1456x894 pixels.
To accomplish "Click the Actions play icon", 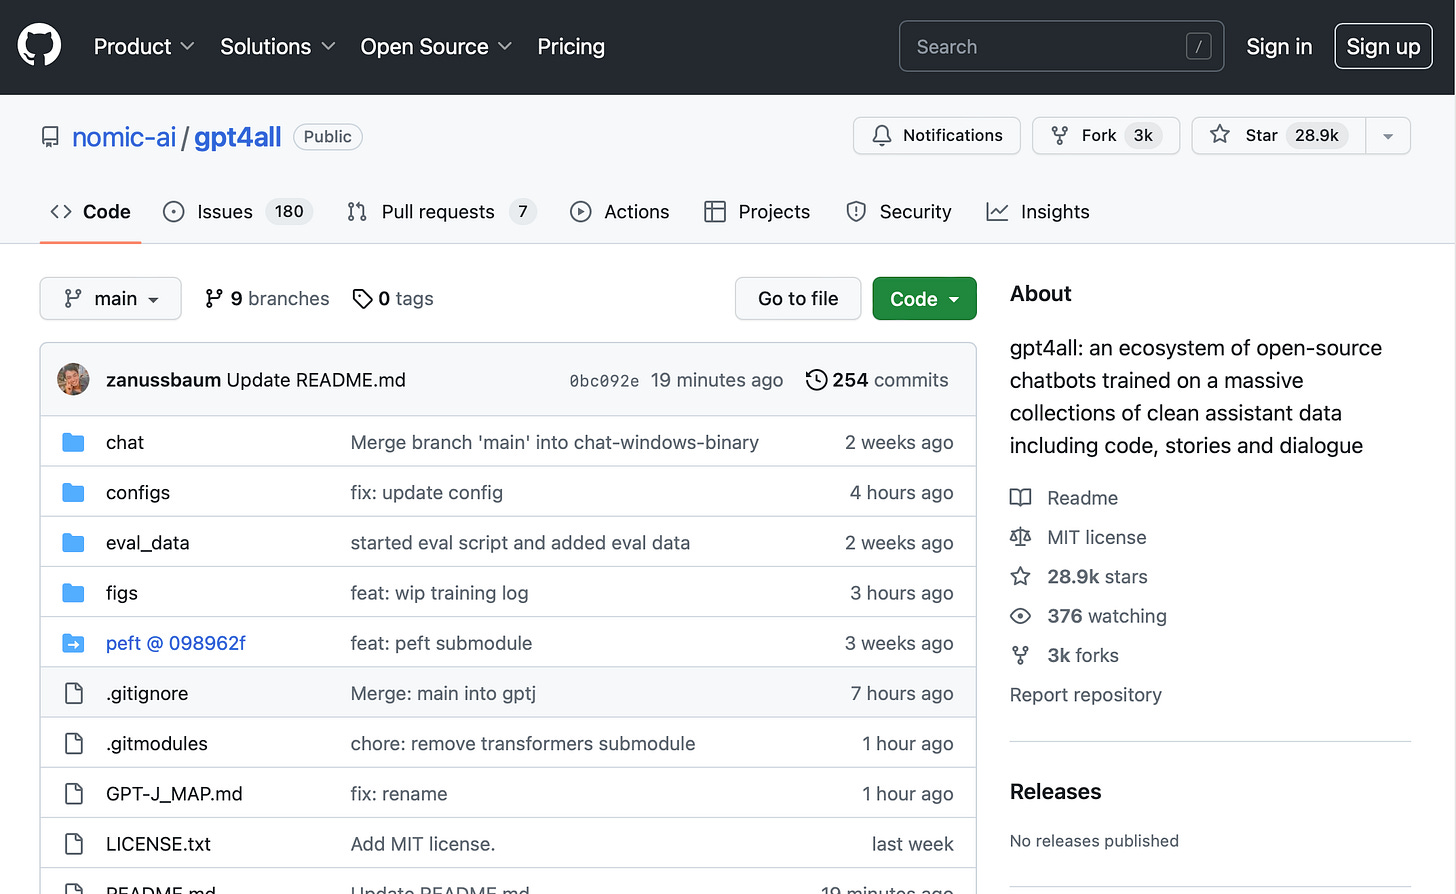I will click(x=580, y=212).
